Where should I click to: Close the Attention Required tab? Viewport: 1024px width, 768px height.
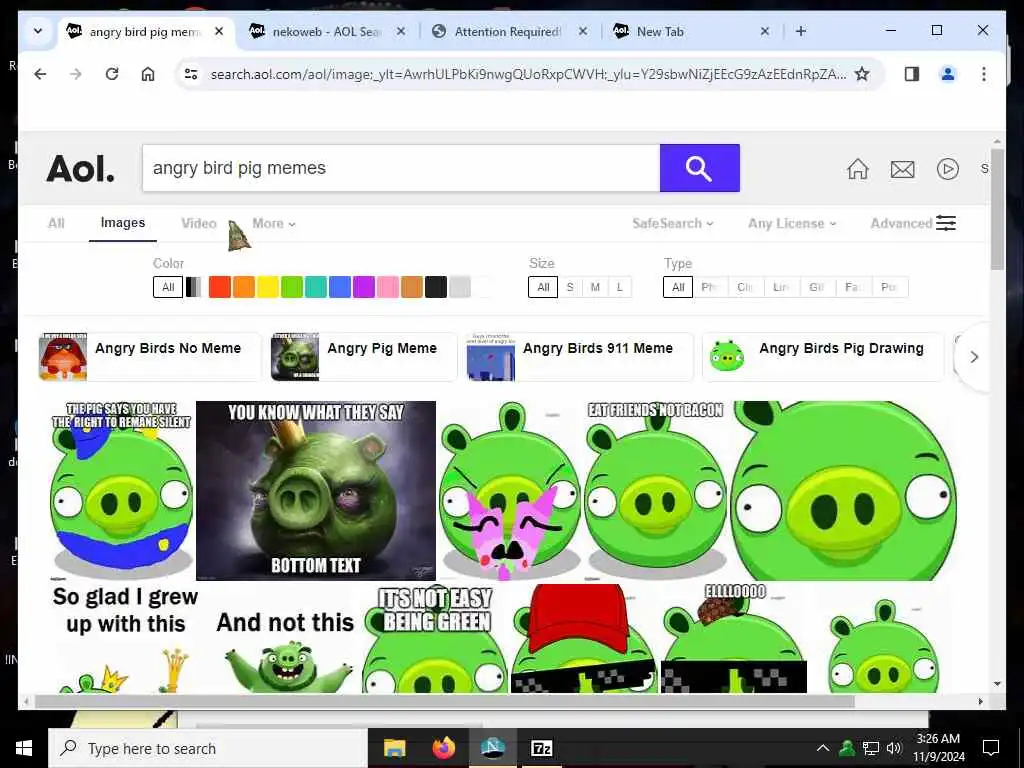click(583, 31)
